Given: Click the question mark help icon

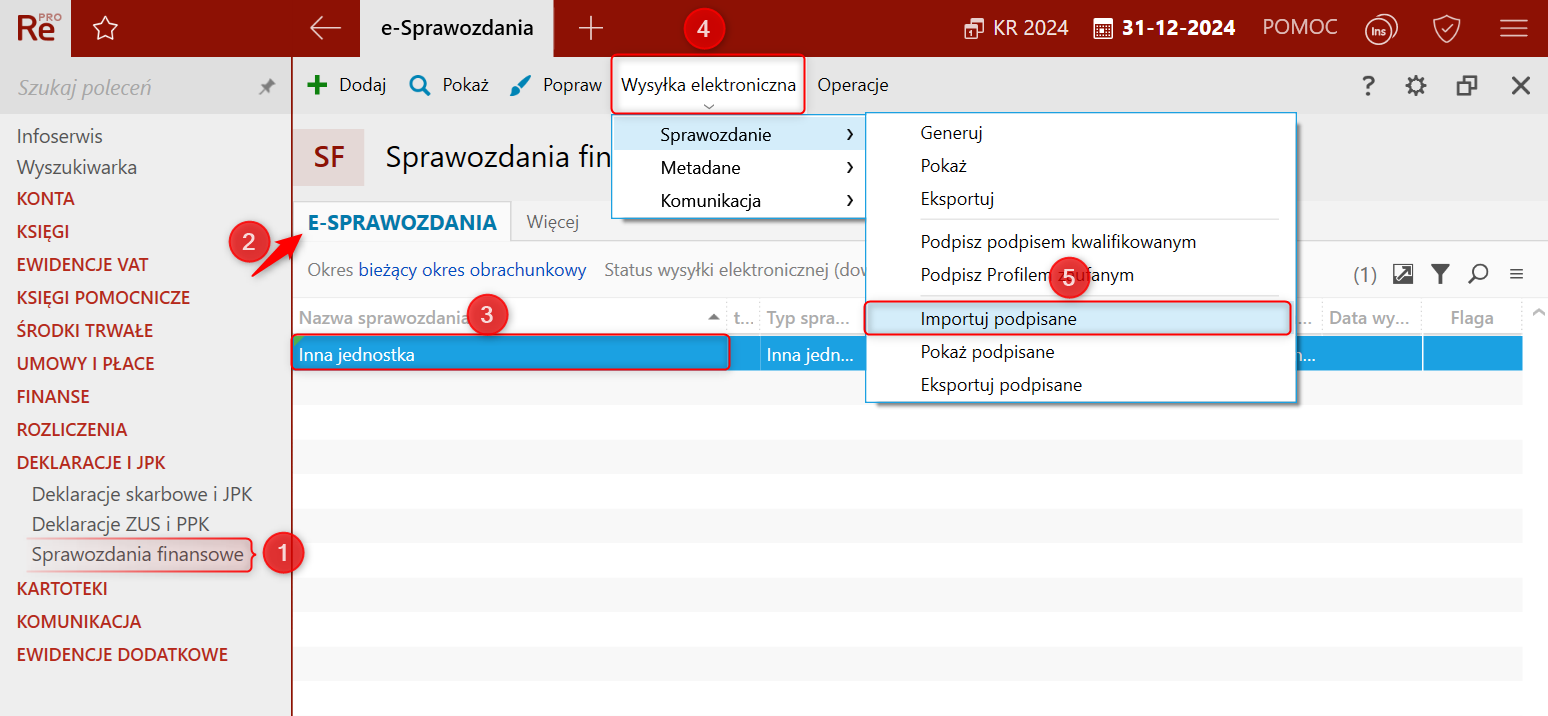Looking at the screenshot, I should point(1368,86).
